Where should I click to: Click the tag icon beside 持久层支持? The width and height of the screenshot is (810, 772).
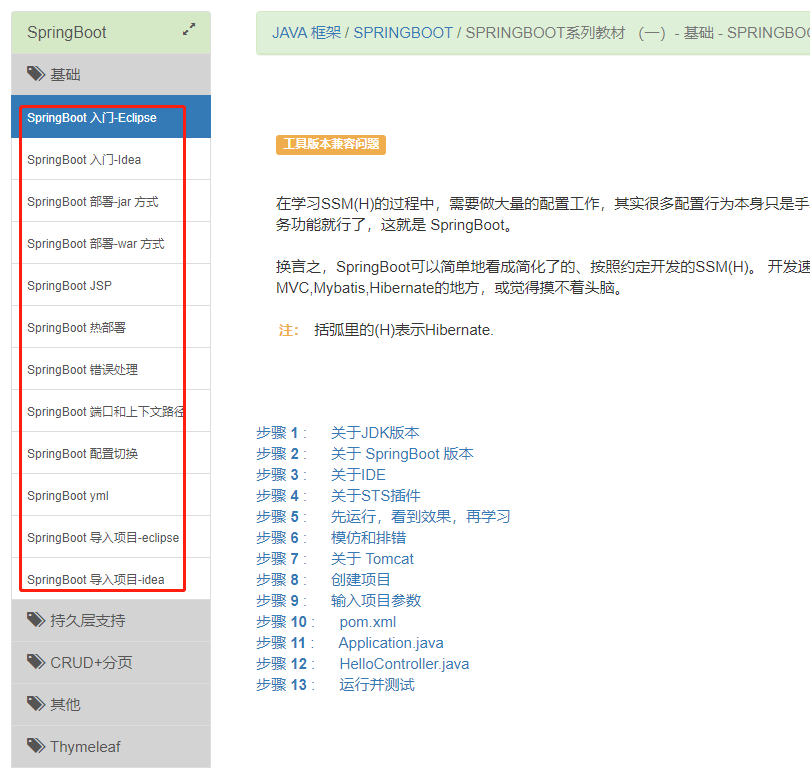pyautogui.click(x=36, y=620)
